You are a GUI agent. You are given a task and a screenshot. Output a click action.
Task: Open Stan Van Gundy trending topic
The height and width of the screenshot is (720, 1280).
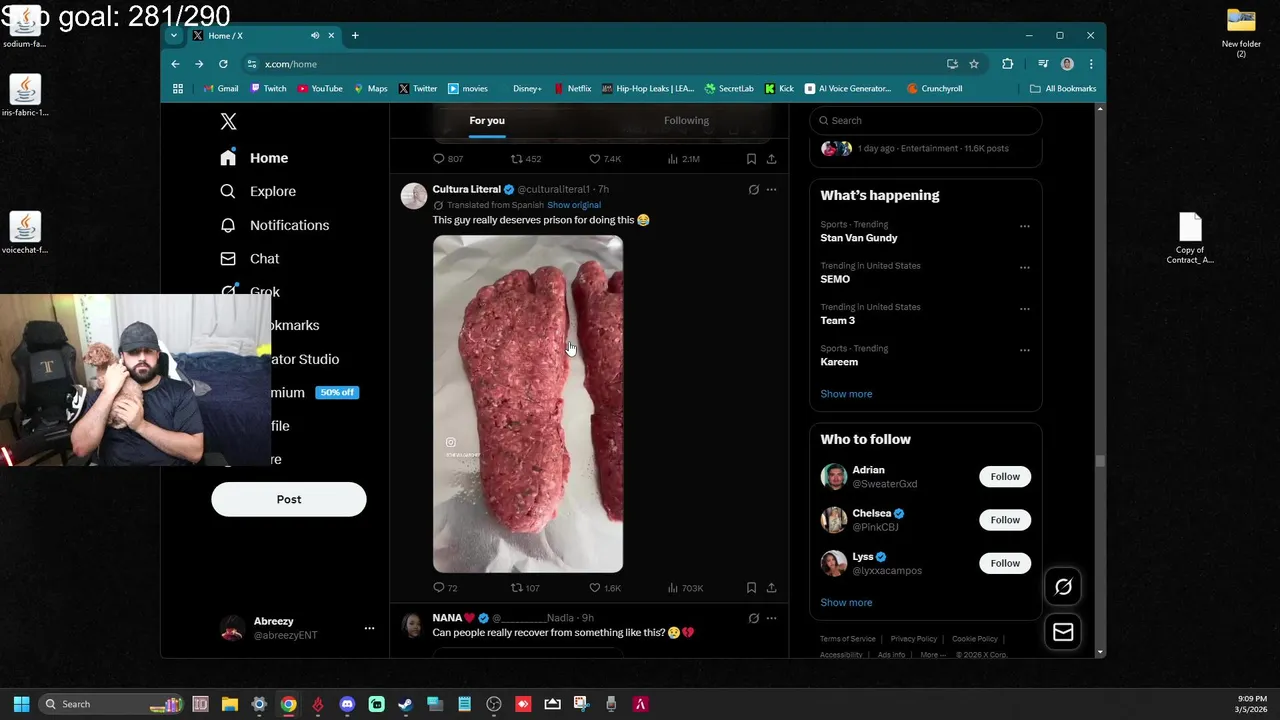point(858,238)
